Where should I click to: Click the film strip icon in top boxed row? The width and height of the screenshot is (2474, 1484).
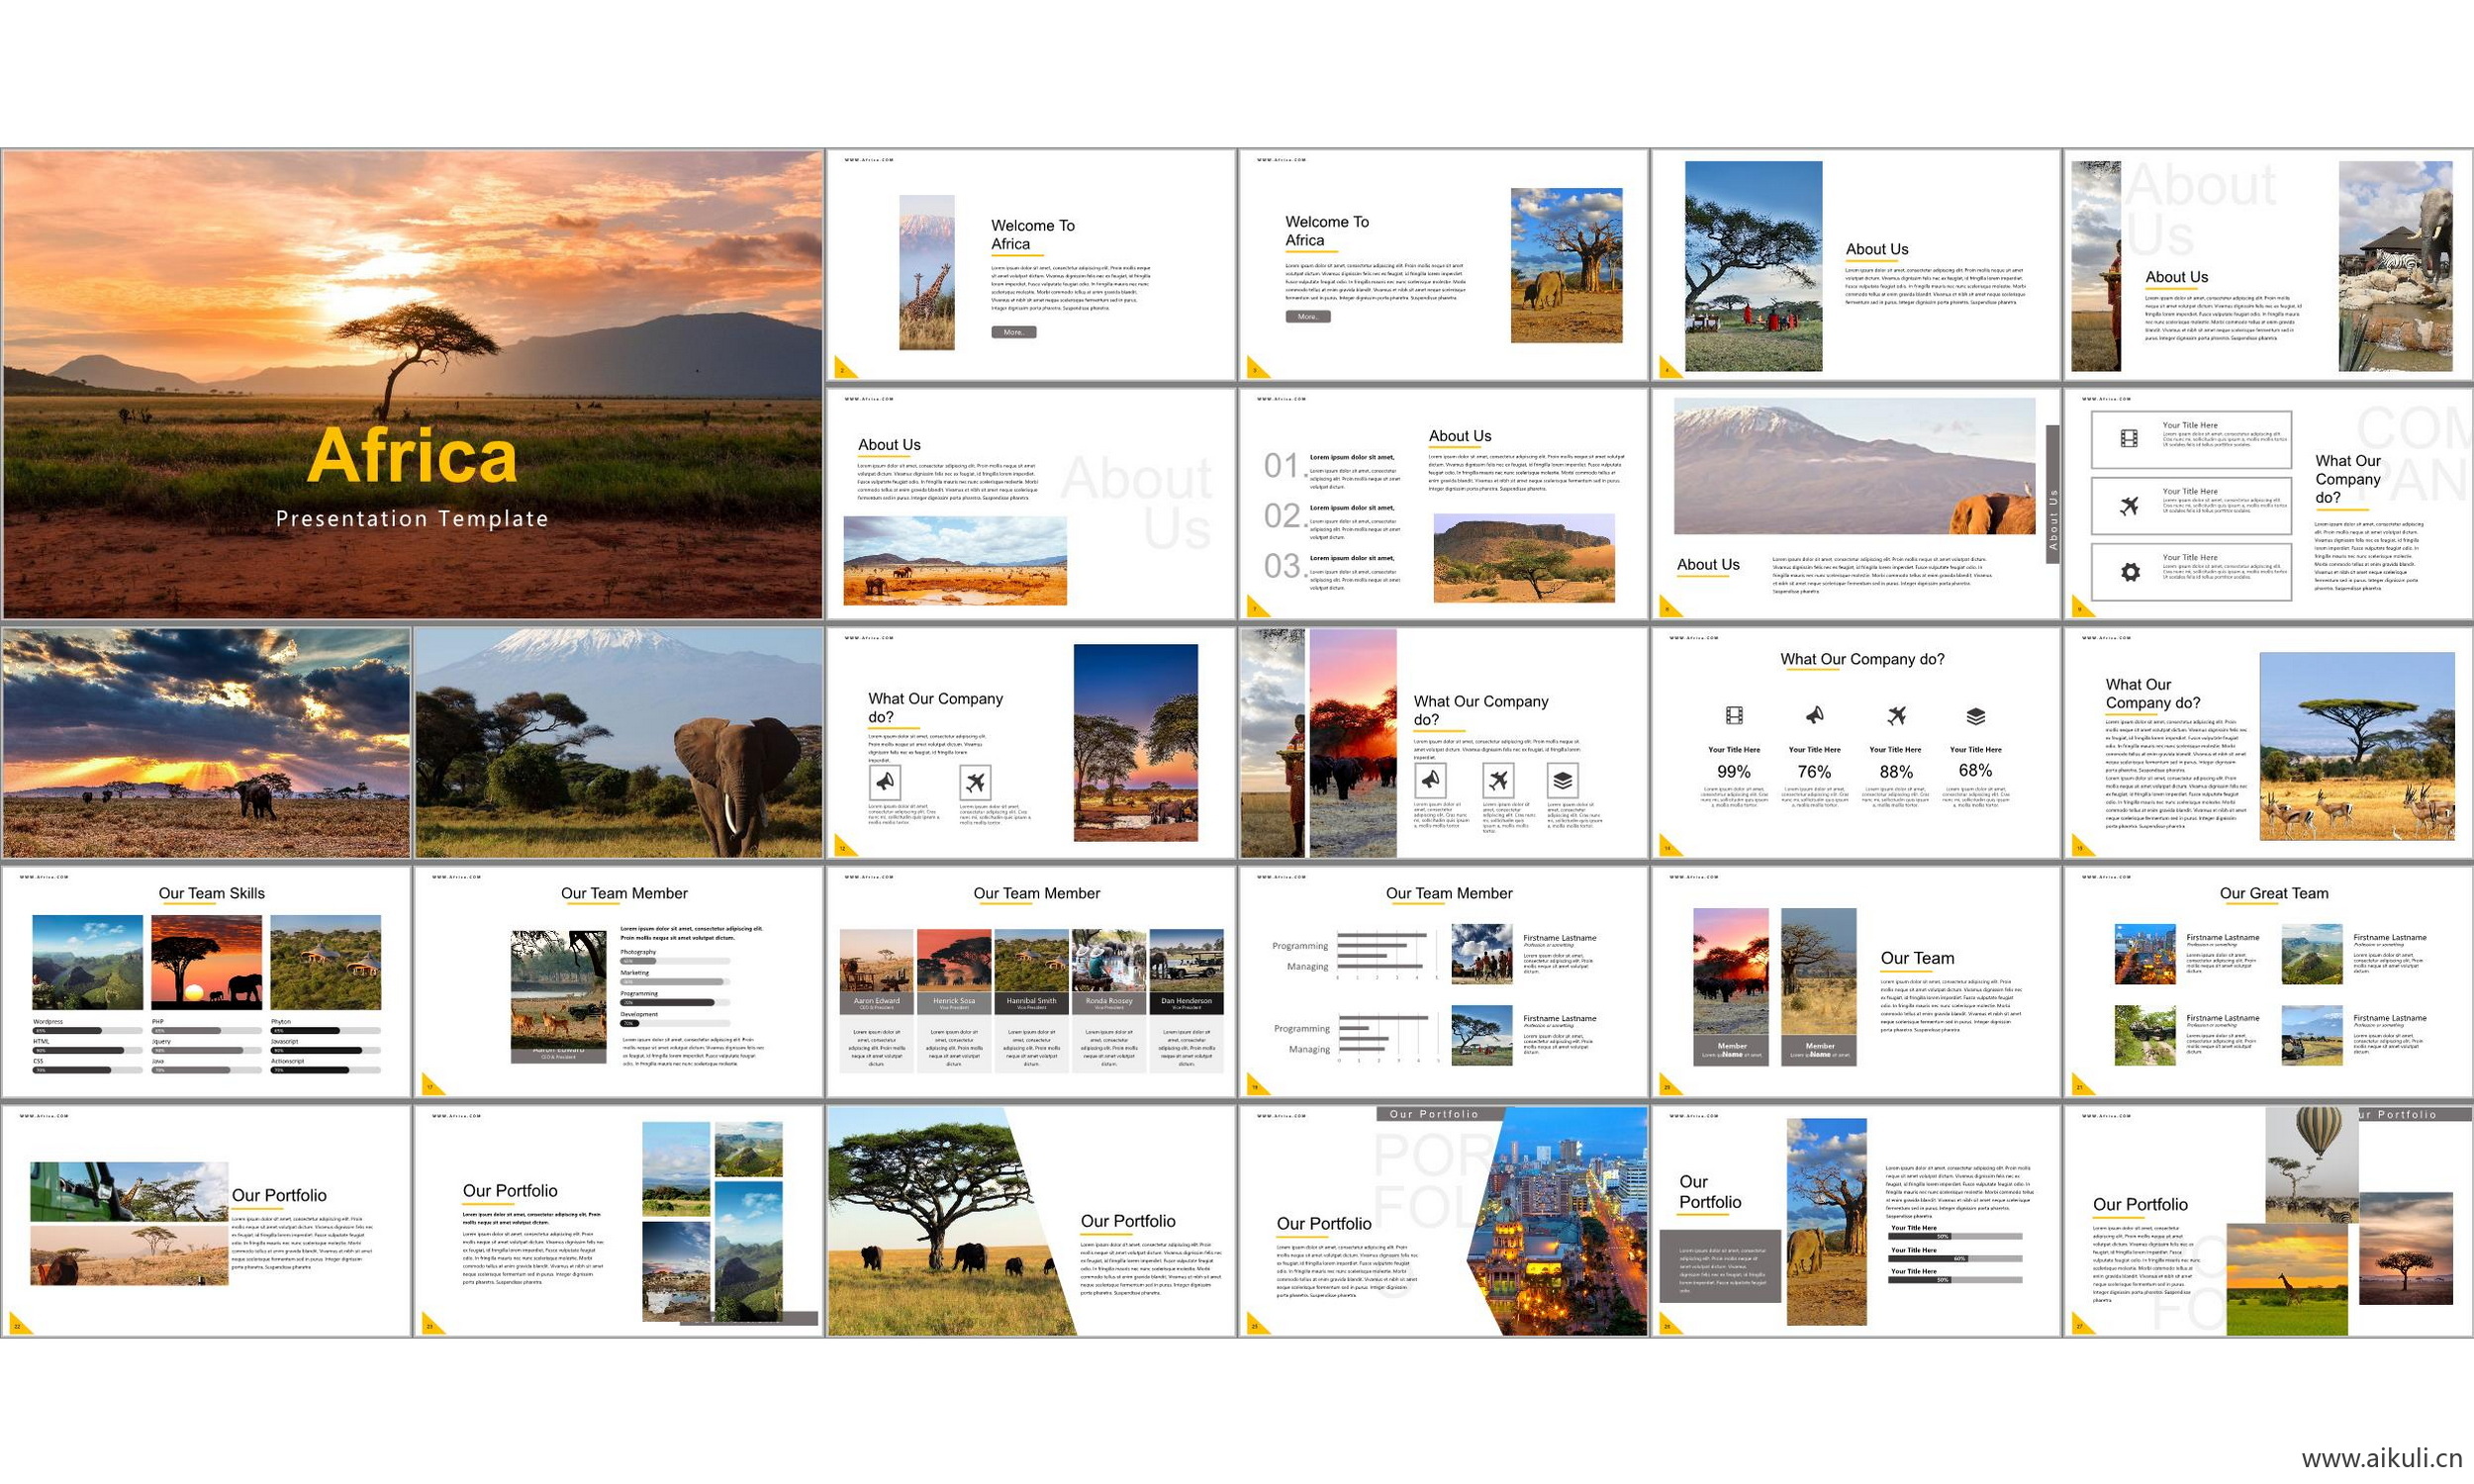click(2129, 438)
